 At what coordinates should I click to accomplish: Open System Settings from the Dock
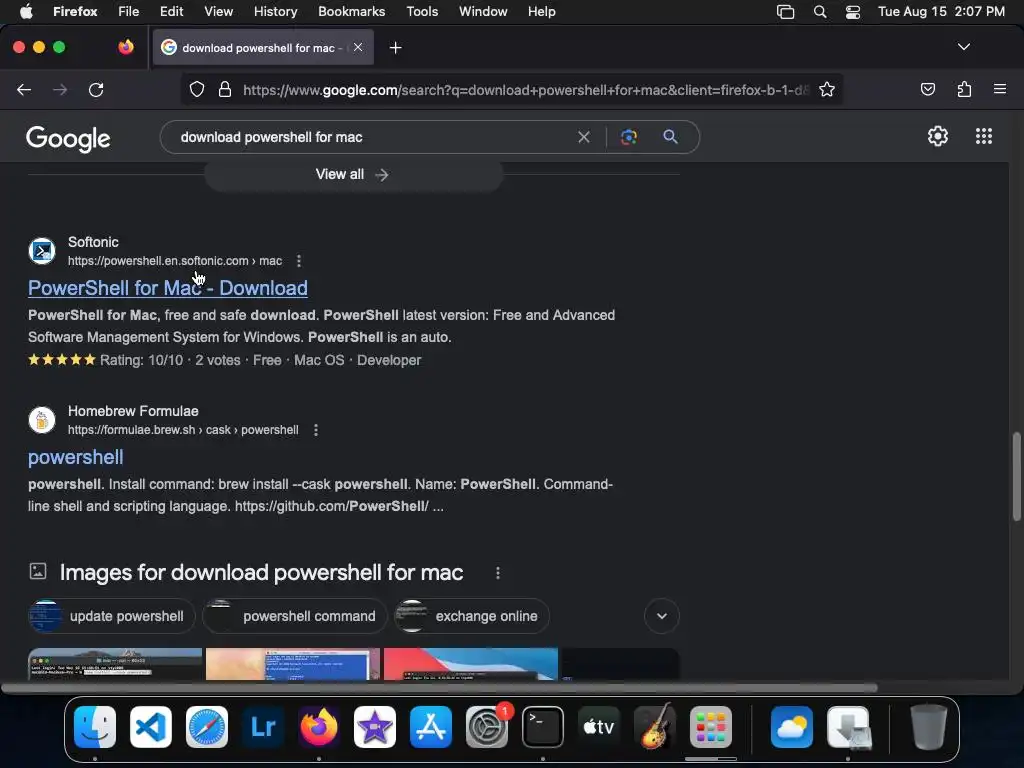487,727
